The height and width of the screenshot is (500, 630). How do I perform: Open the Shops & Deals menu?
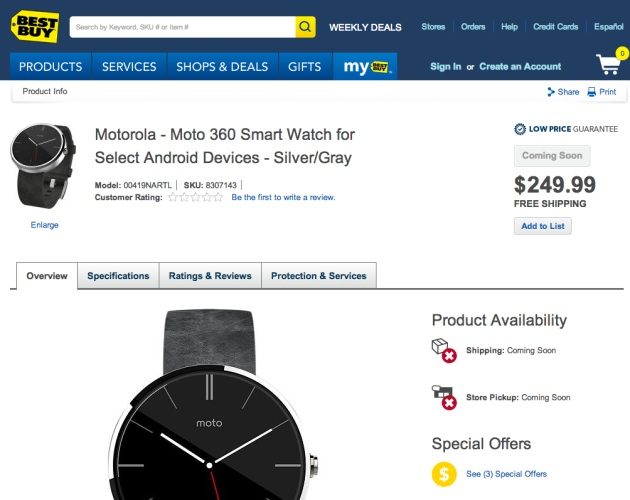click(222, 67)
